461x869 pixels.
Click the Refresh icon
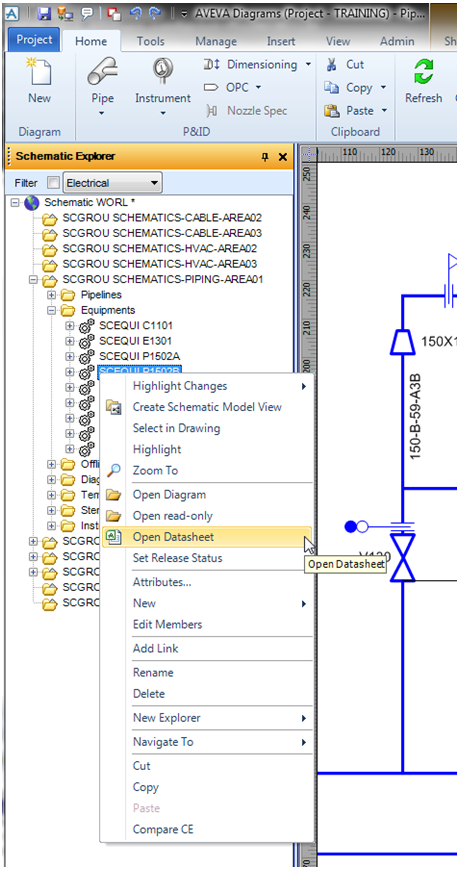(x=423, y=71)
